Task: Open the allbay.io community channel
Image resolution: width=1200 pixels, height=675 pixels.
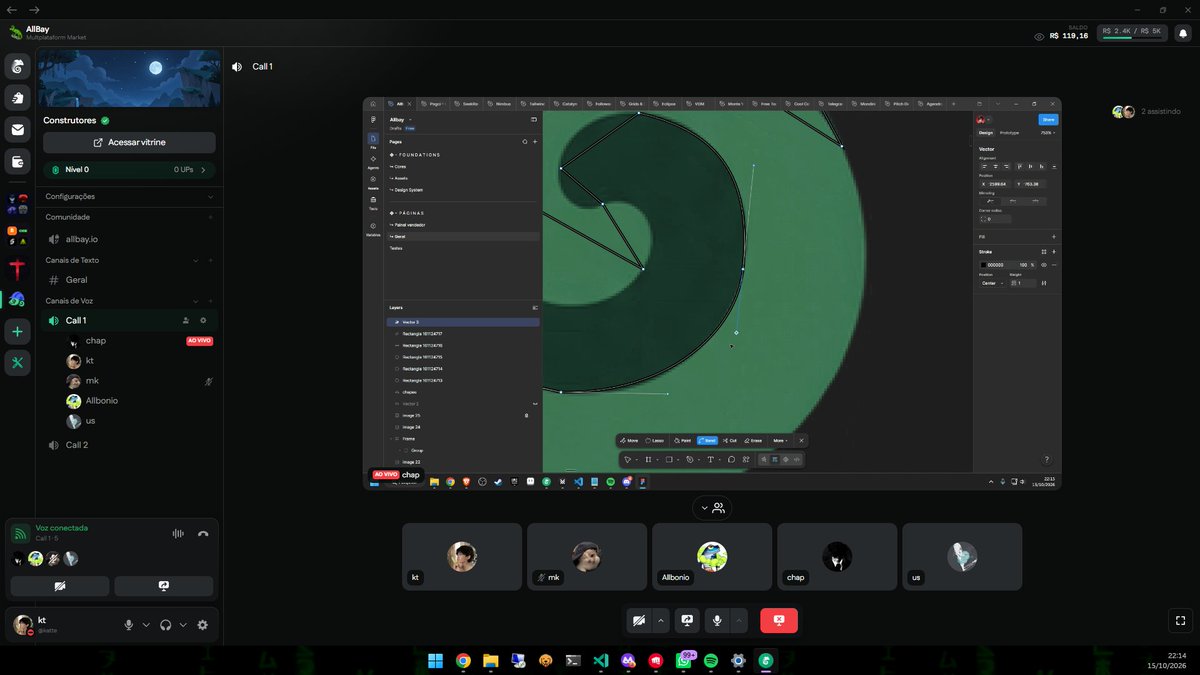Action: (128, 239)
